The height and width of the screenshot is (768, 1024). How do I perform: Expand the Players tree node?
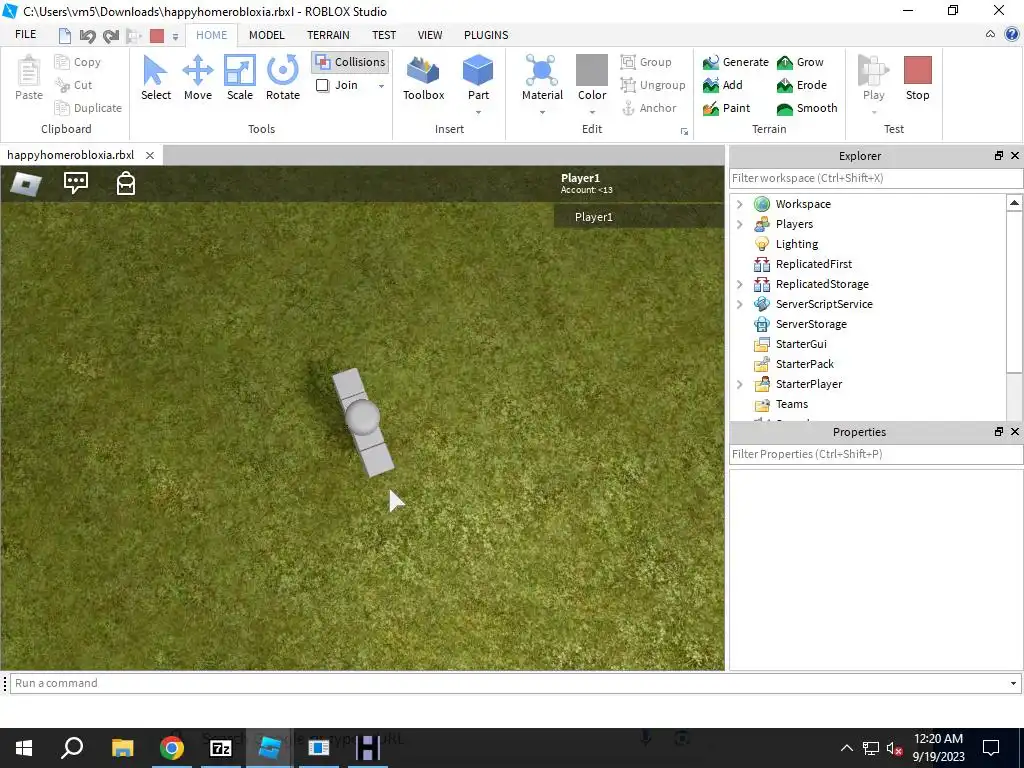point(739,224)
